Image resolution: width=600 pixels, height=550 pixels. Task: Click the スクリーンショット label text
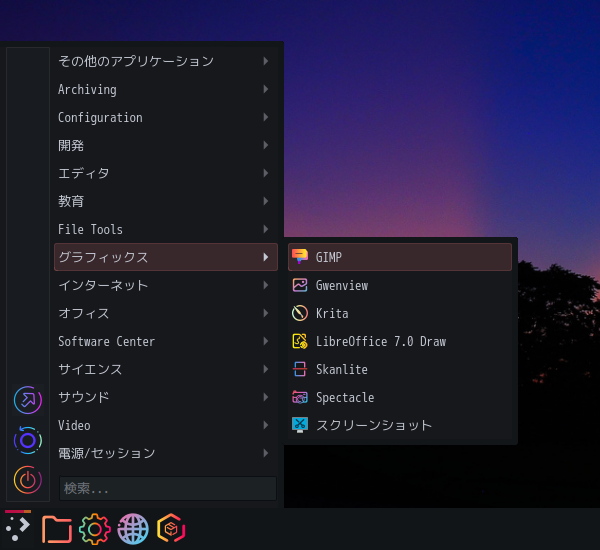click(x=374, y=425)
